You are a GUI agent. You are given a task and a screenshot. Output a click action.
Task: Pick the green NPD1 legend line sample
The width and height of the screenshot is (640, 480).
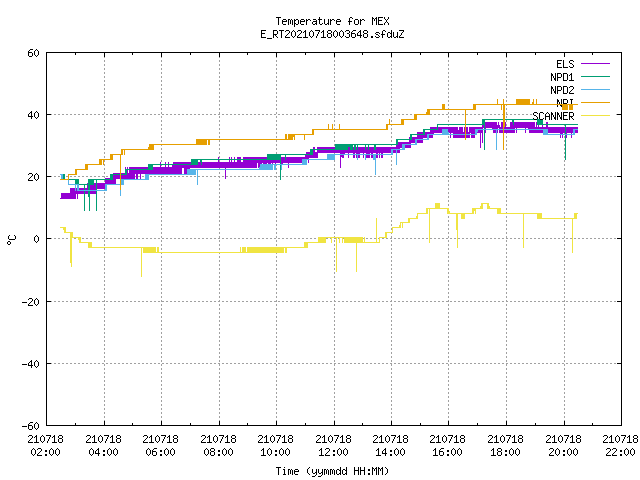[x=595, y=76]
